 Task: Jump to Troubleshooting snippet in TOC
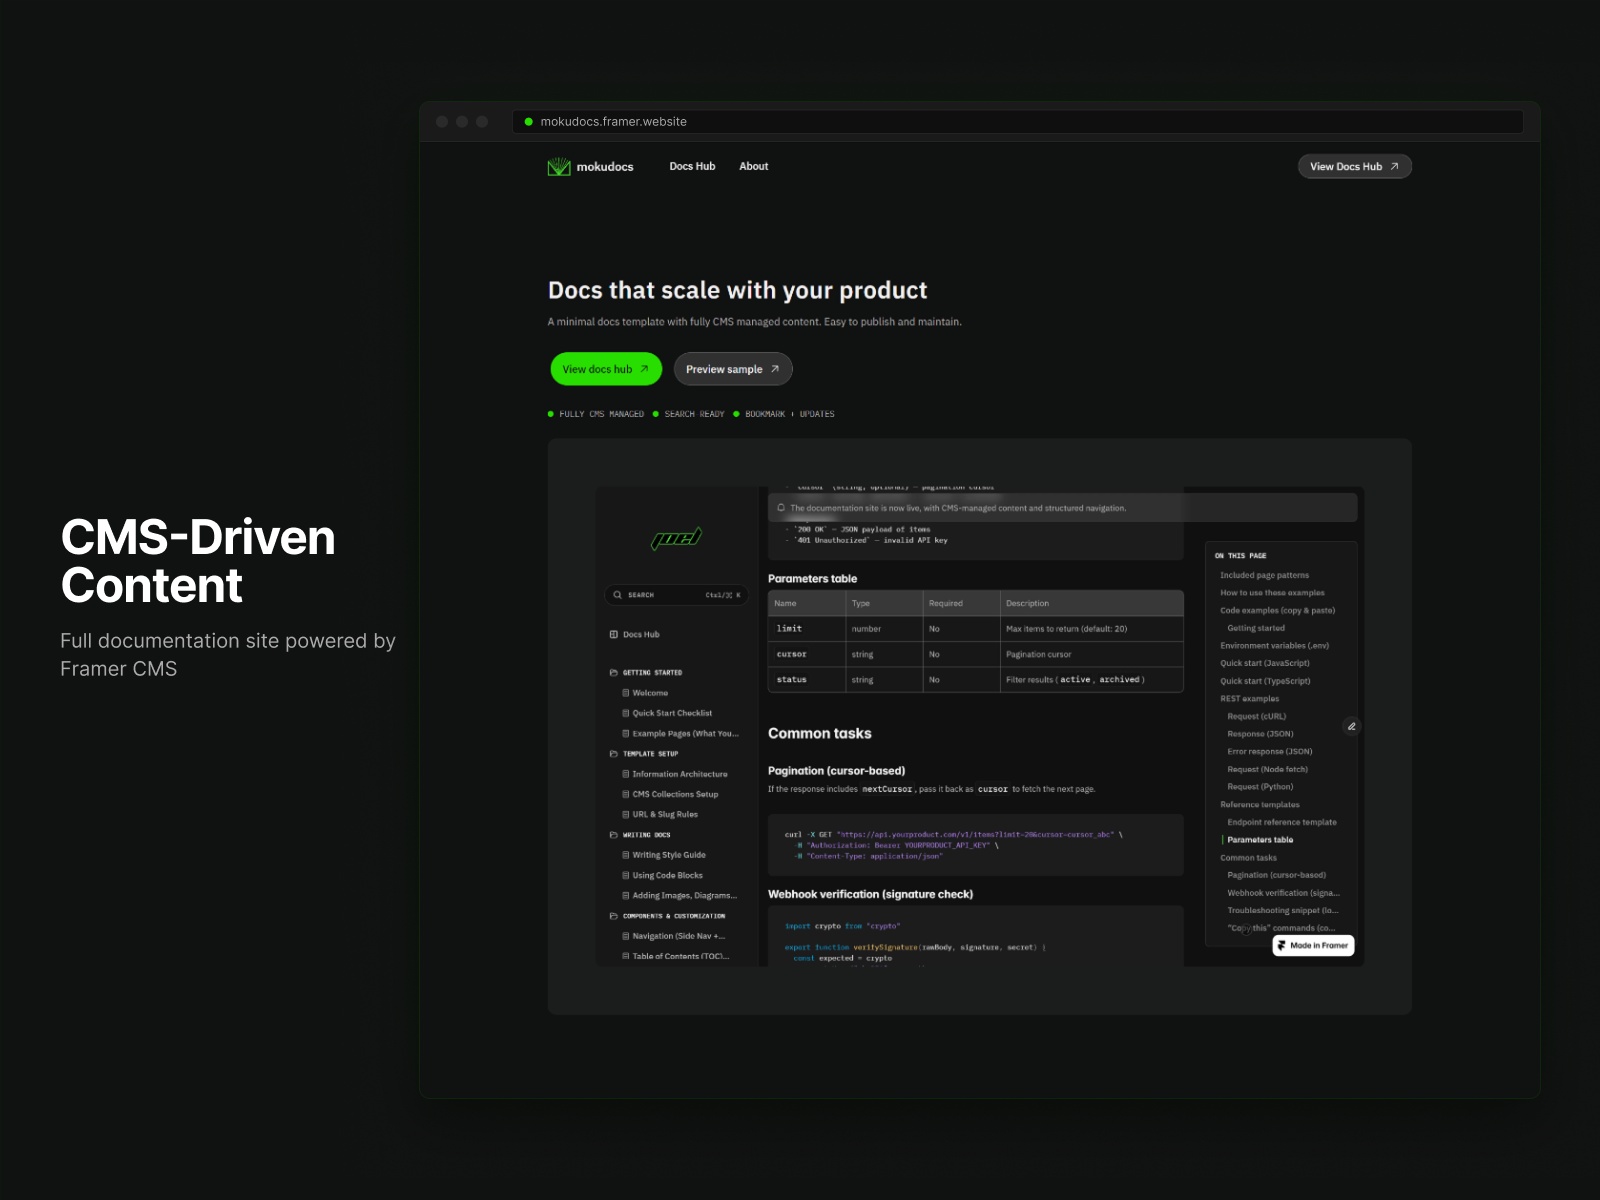1282,911
